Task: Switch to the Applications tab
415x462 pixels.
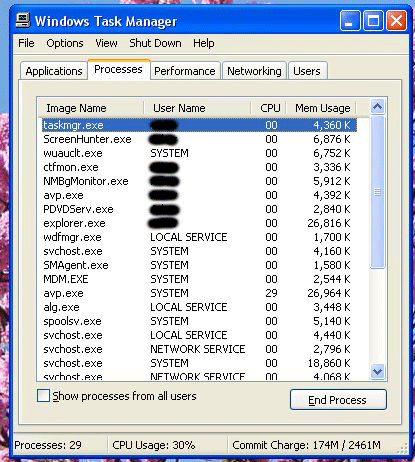Action: (x=54, y=71)
